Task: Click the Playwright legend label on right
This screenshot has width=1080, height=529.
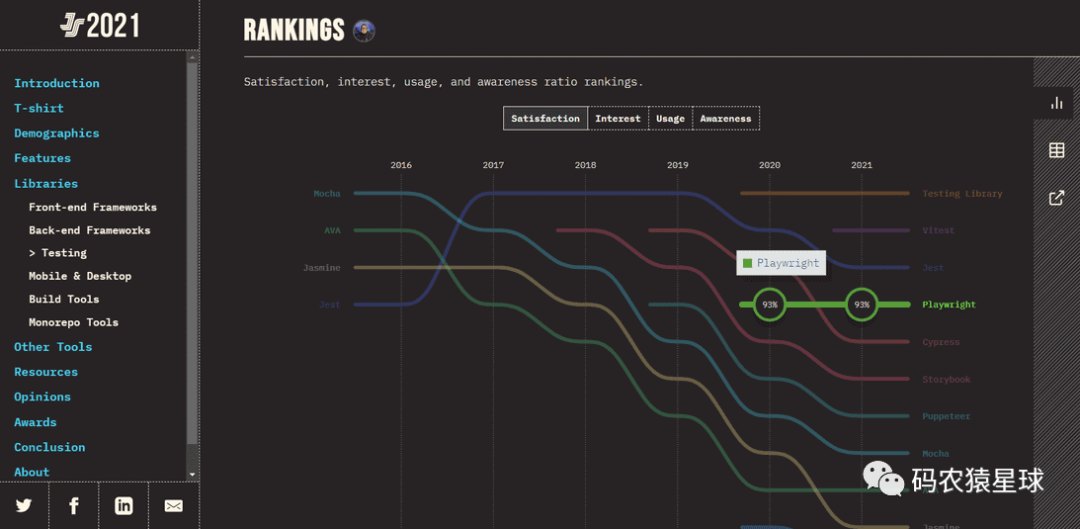Action: tap(948, 304)
